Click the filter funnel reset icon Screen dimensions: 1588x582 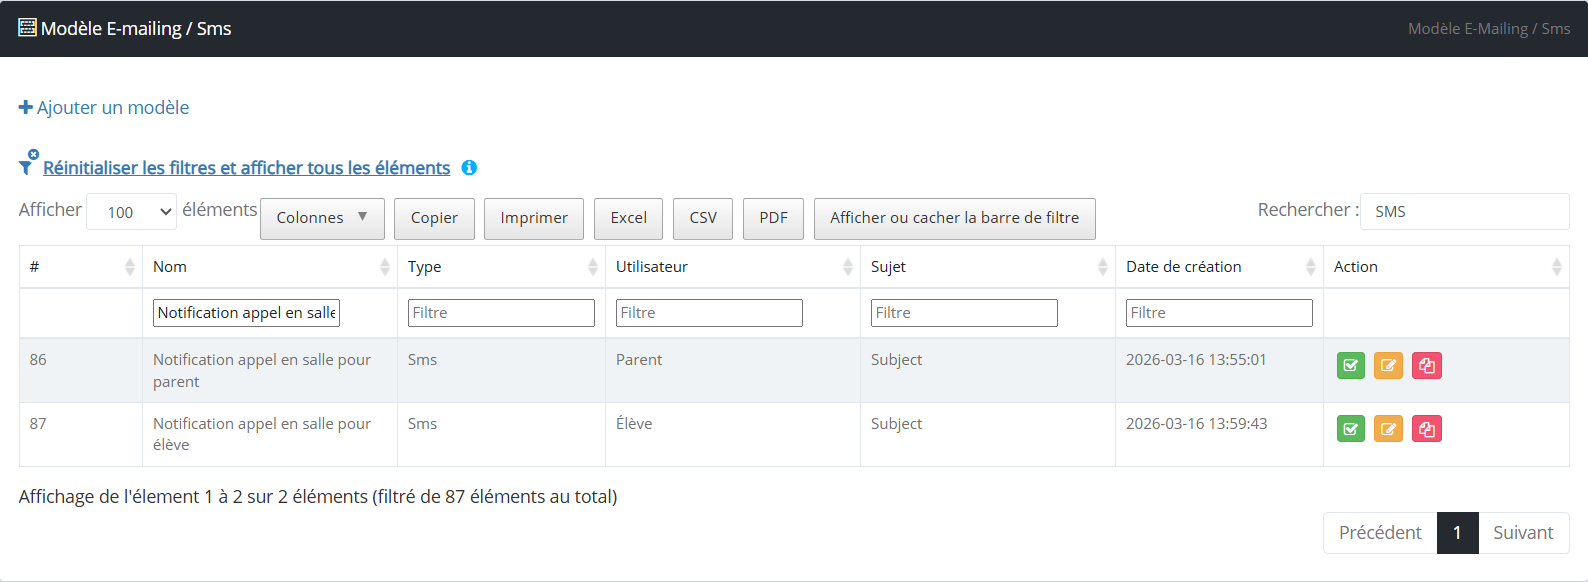(x=28, y=164)
